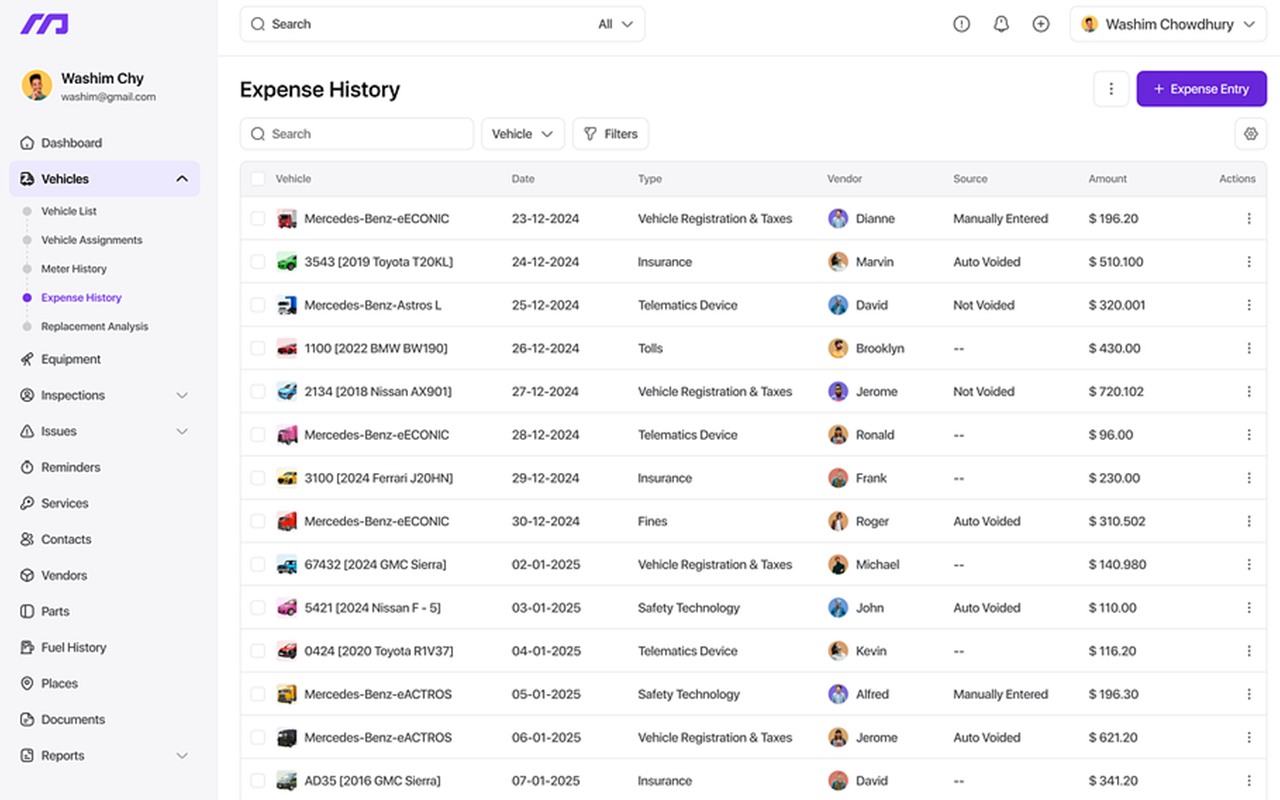This screenshot has height=800, width=1280.
Task: Click the alert info icon in top bar
Action: click(961, 24)
